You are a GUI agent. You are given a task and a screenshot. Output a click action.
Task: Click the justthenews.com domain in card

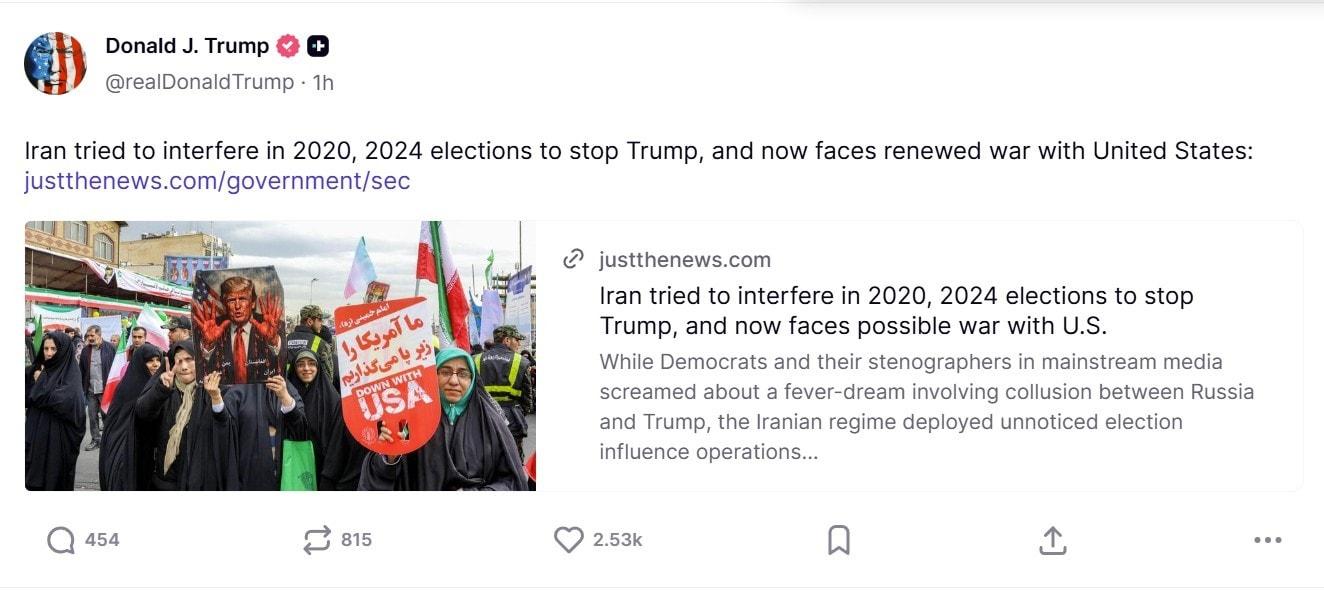click(685, 260)
